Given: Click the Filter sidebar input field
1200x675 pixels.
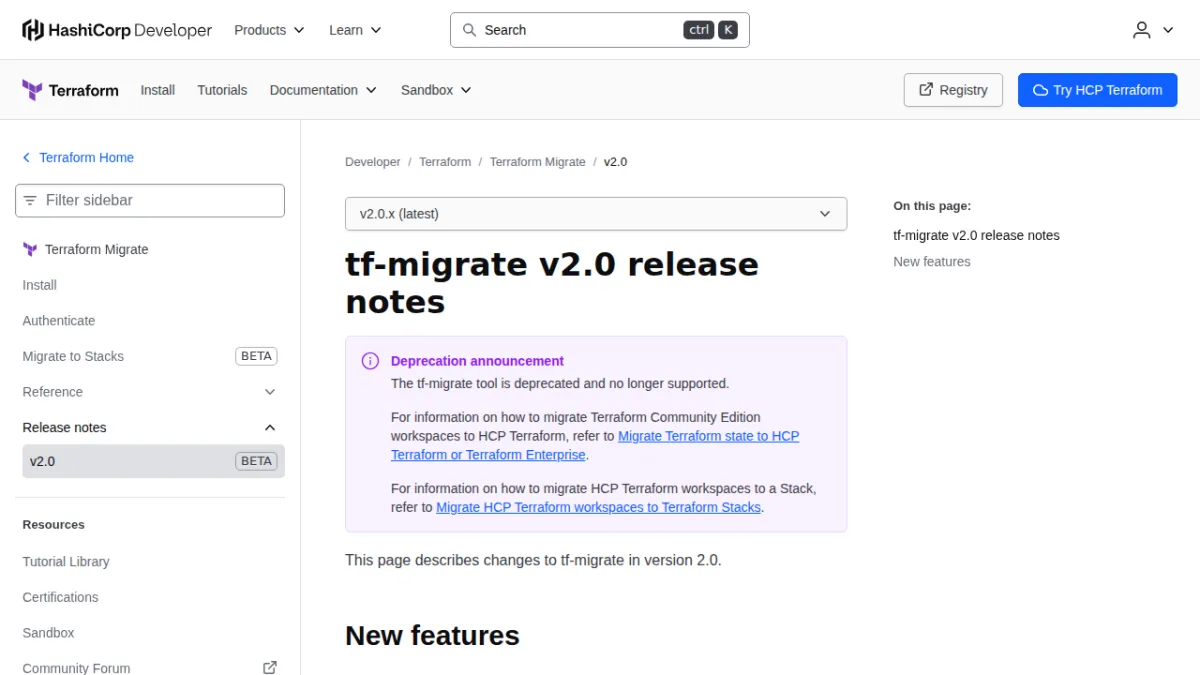Looking at the screenshot, I should 150,200.
